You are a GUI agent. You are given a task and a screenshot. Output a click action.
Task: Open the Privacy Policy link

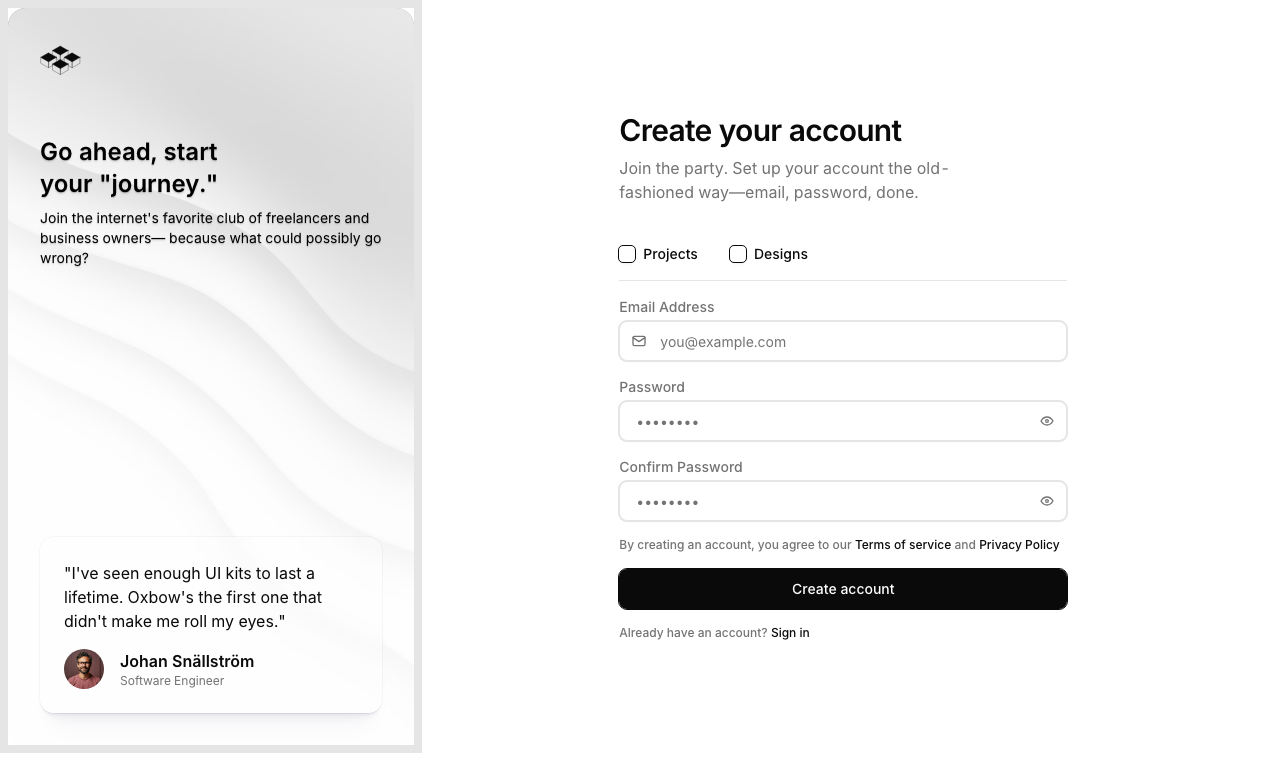pos(1019,545)
